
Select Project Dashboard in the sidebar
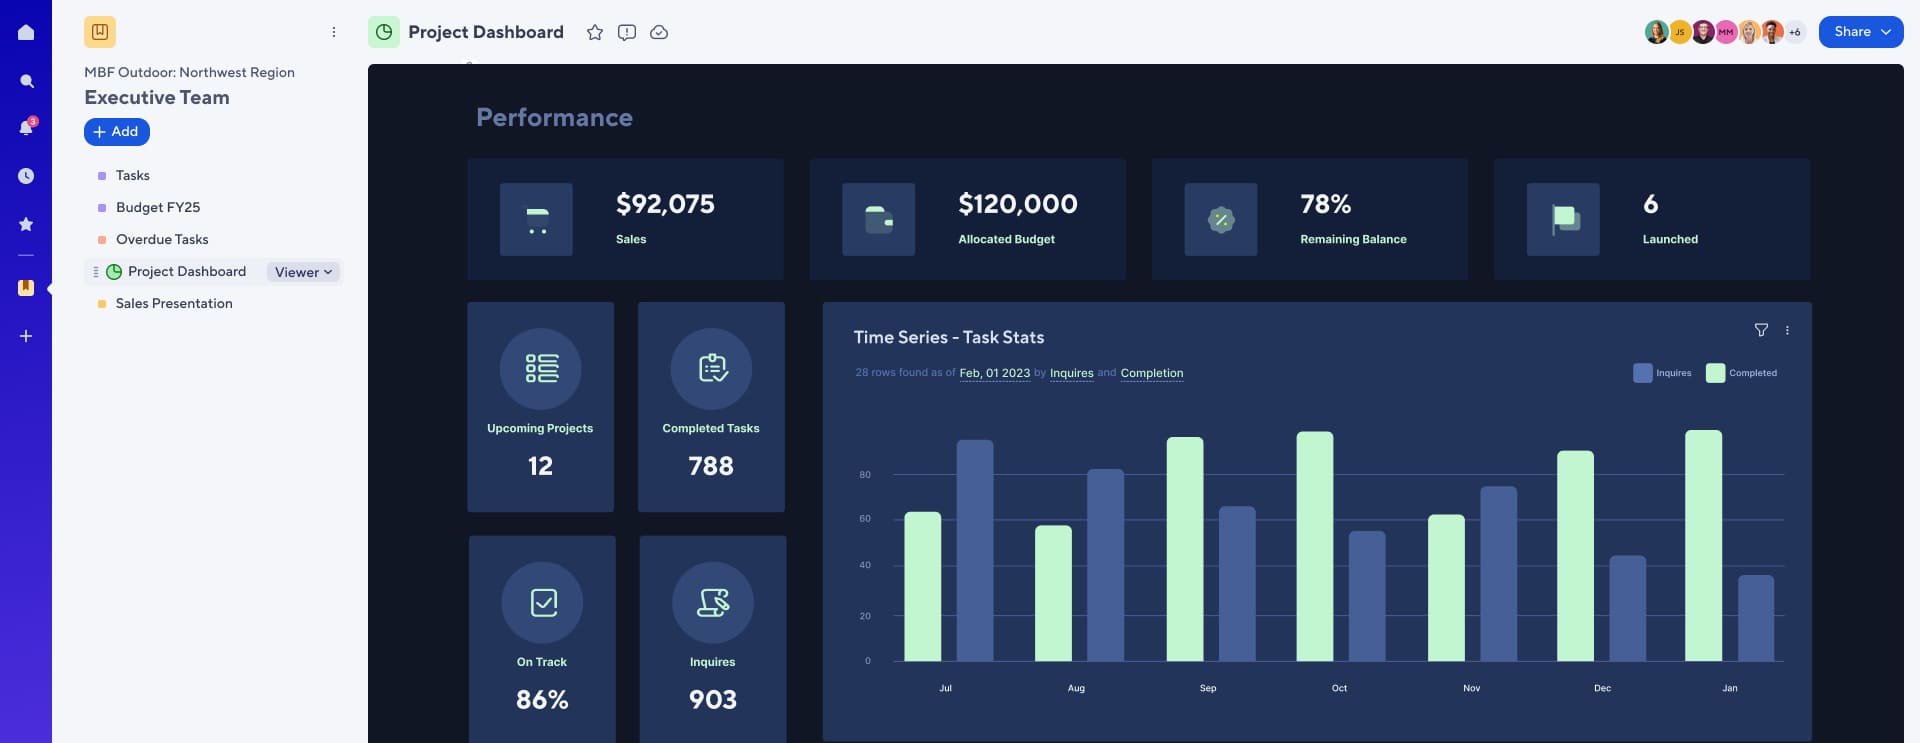[187, 272]
